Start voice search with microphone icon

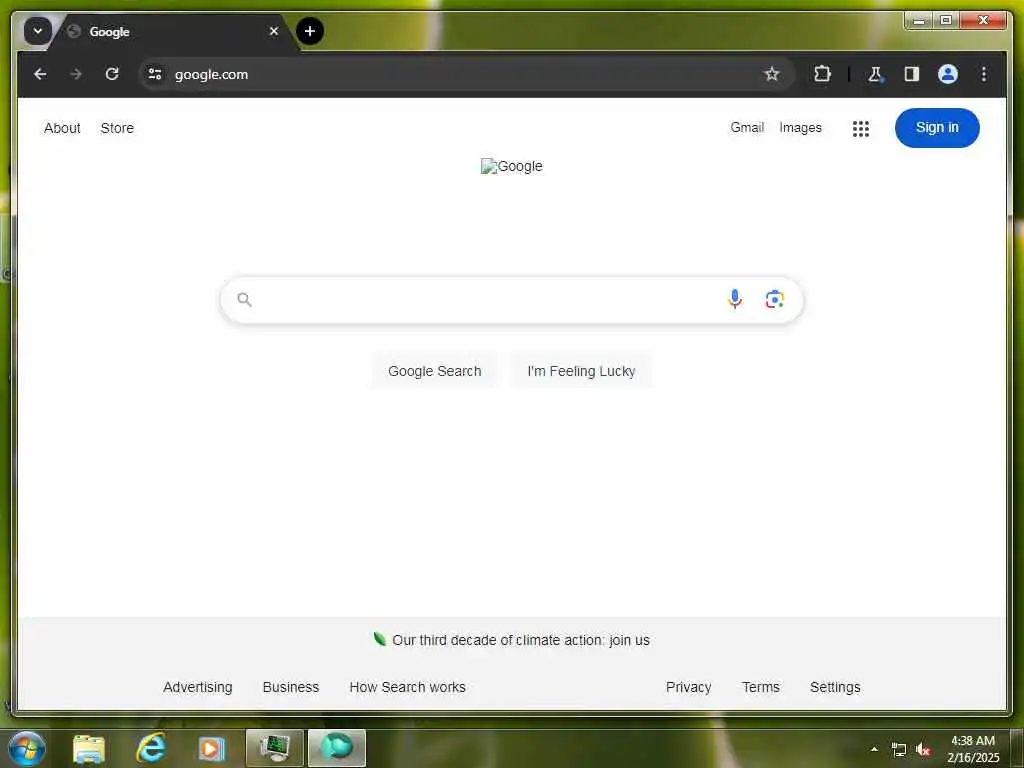[x=735, y=299]
